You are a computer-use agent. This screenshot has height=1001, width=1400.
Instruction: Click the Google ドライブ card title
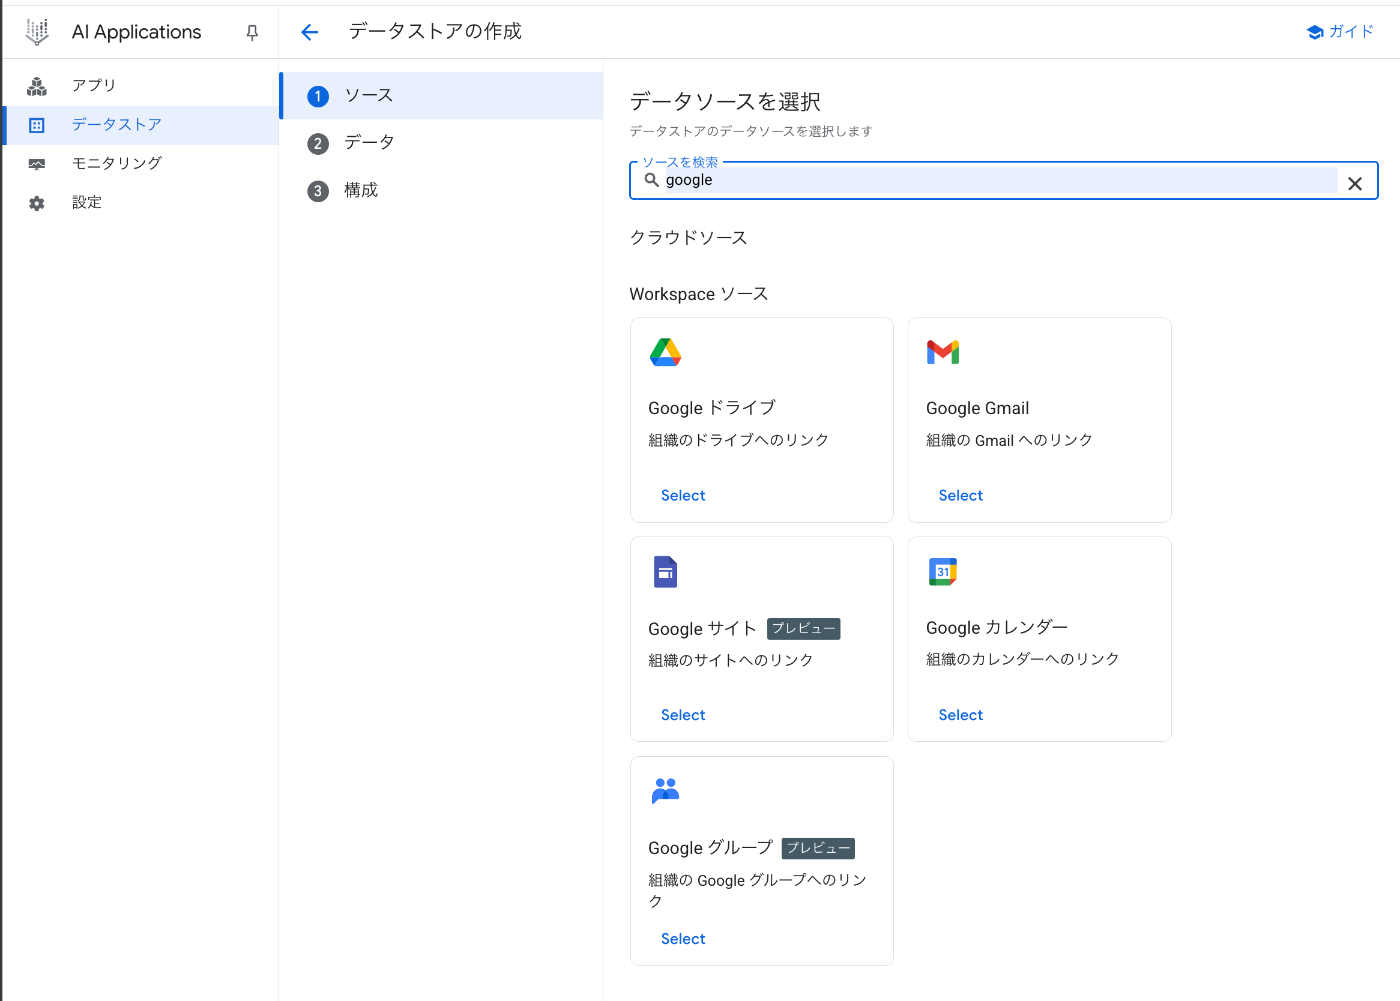712,408
